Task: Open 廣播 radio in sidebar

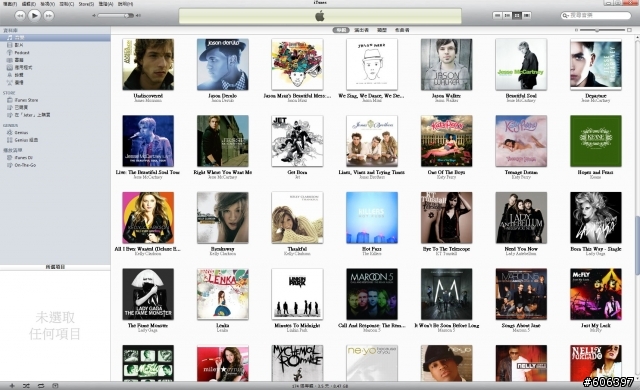Action: coord(55,82)
